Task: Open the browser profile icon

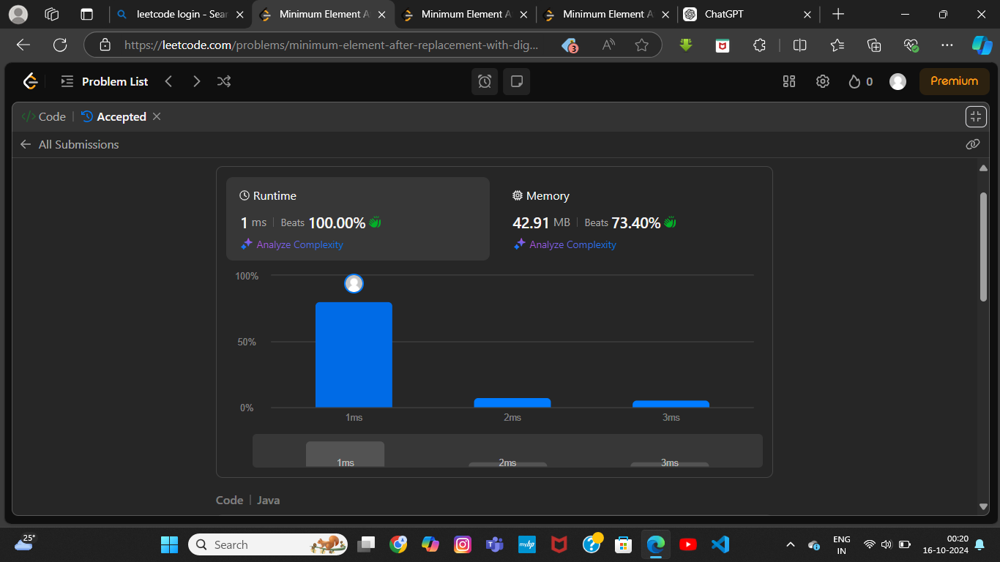Action: tap(18, 14)
